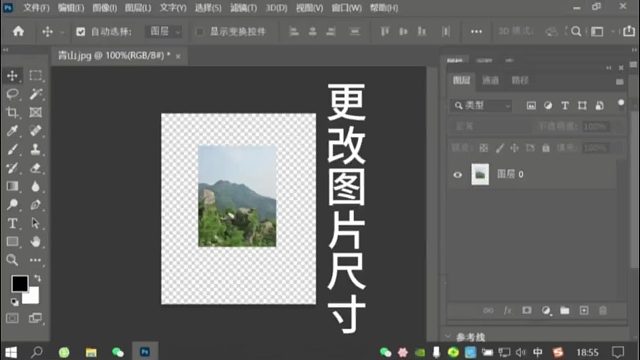Select the Brush tool

(12, 149)
